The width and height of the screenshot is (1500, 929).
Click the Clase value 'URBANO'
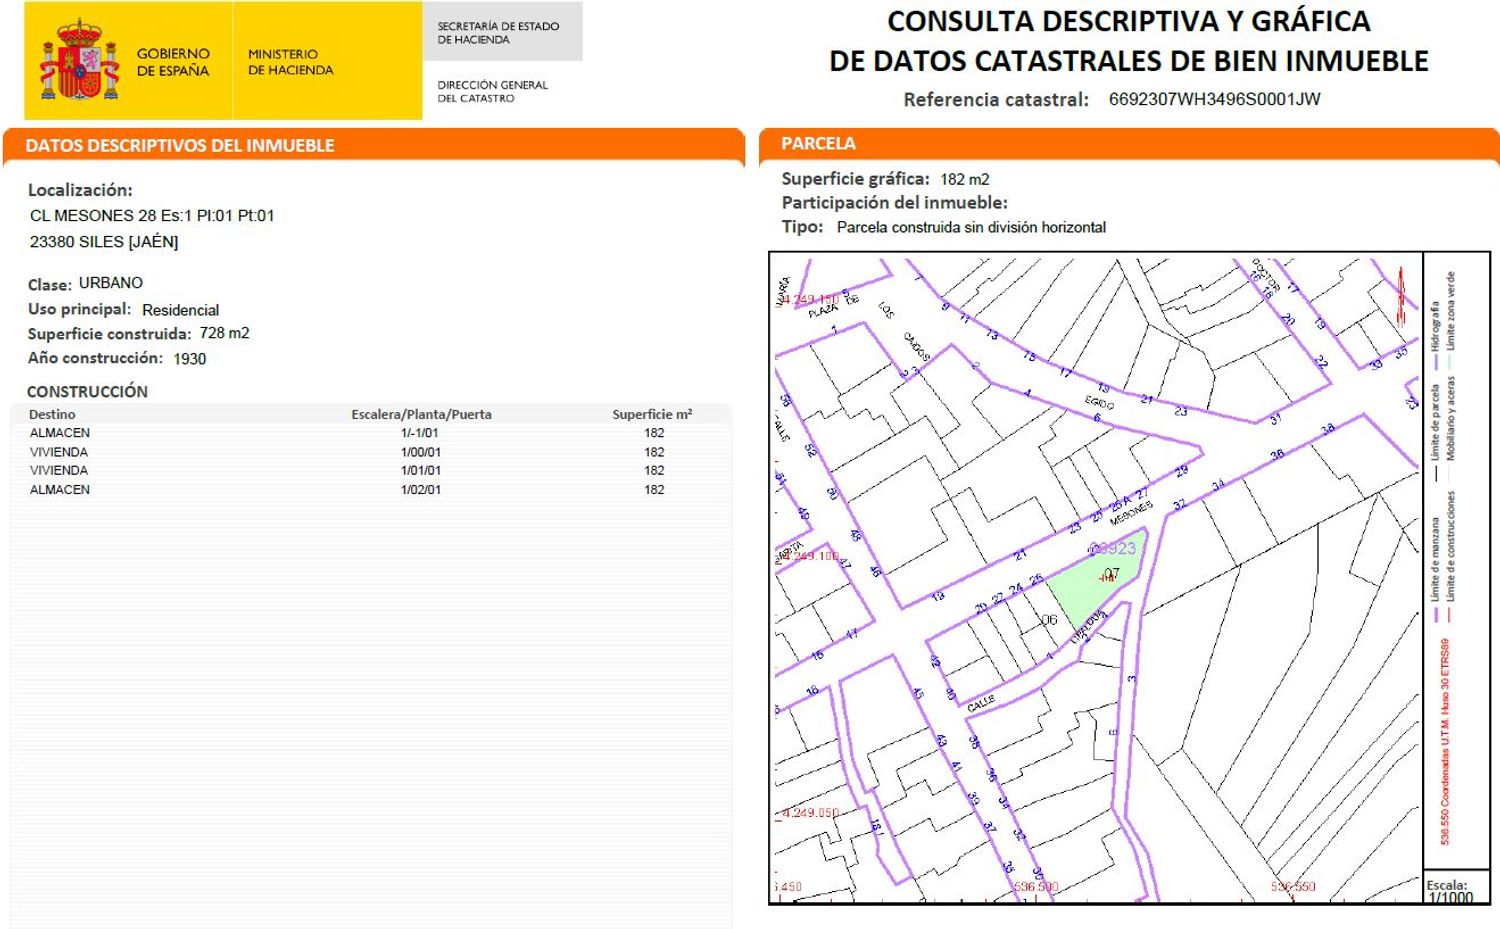pos(111,283)
